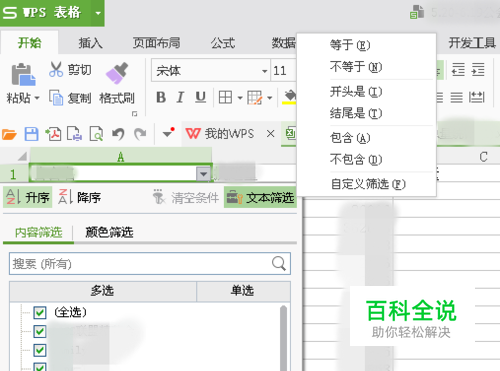
Task: Select column C header
Action: (483, 156)
